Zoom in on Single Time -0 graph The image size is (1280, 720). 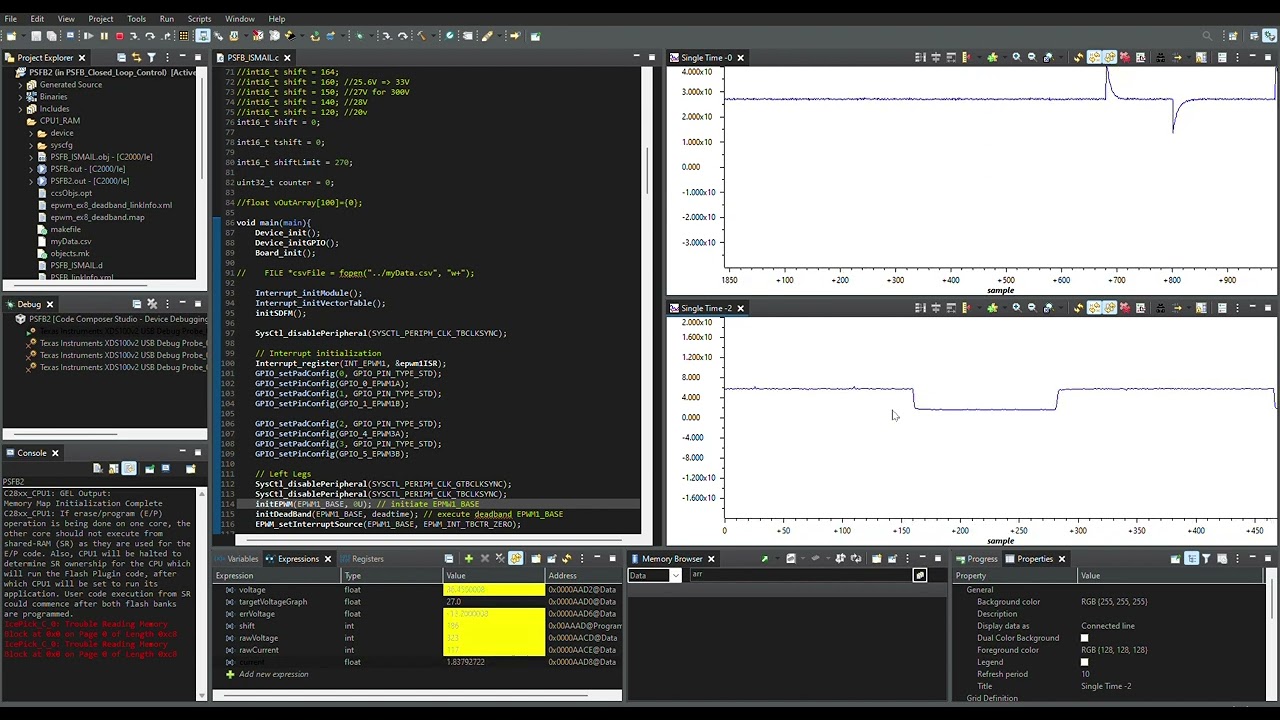coord(1016,58)
